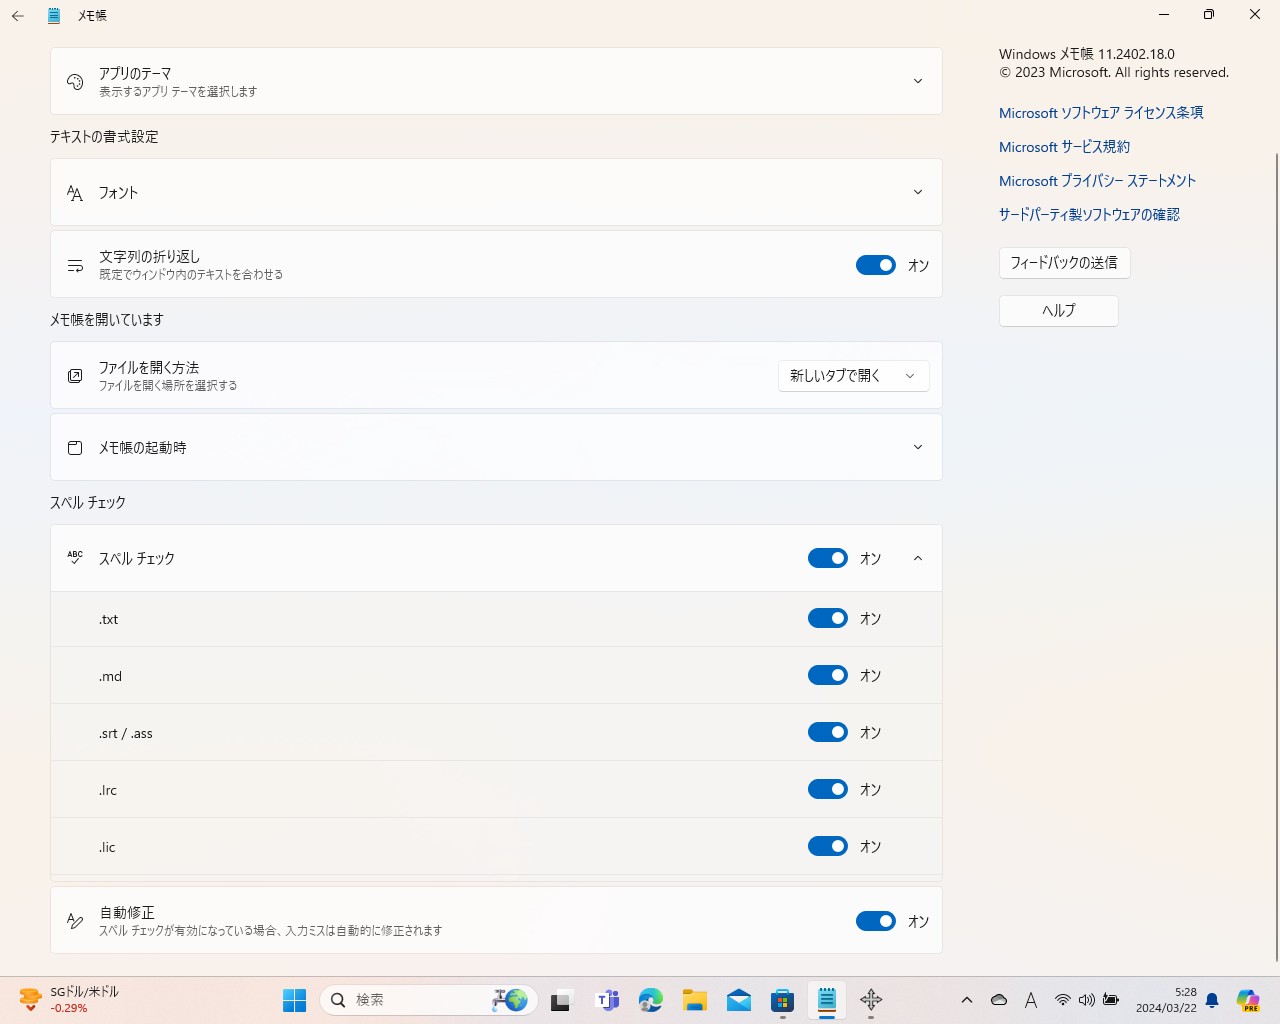Turn off 文字列の折り返し word wrap switch

tap(876, 265)
